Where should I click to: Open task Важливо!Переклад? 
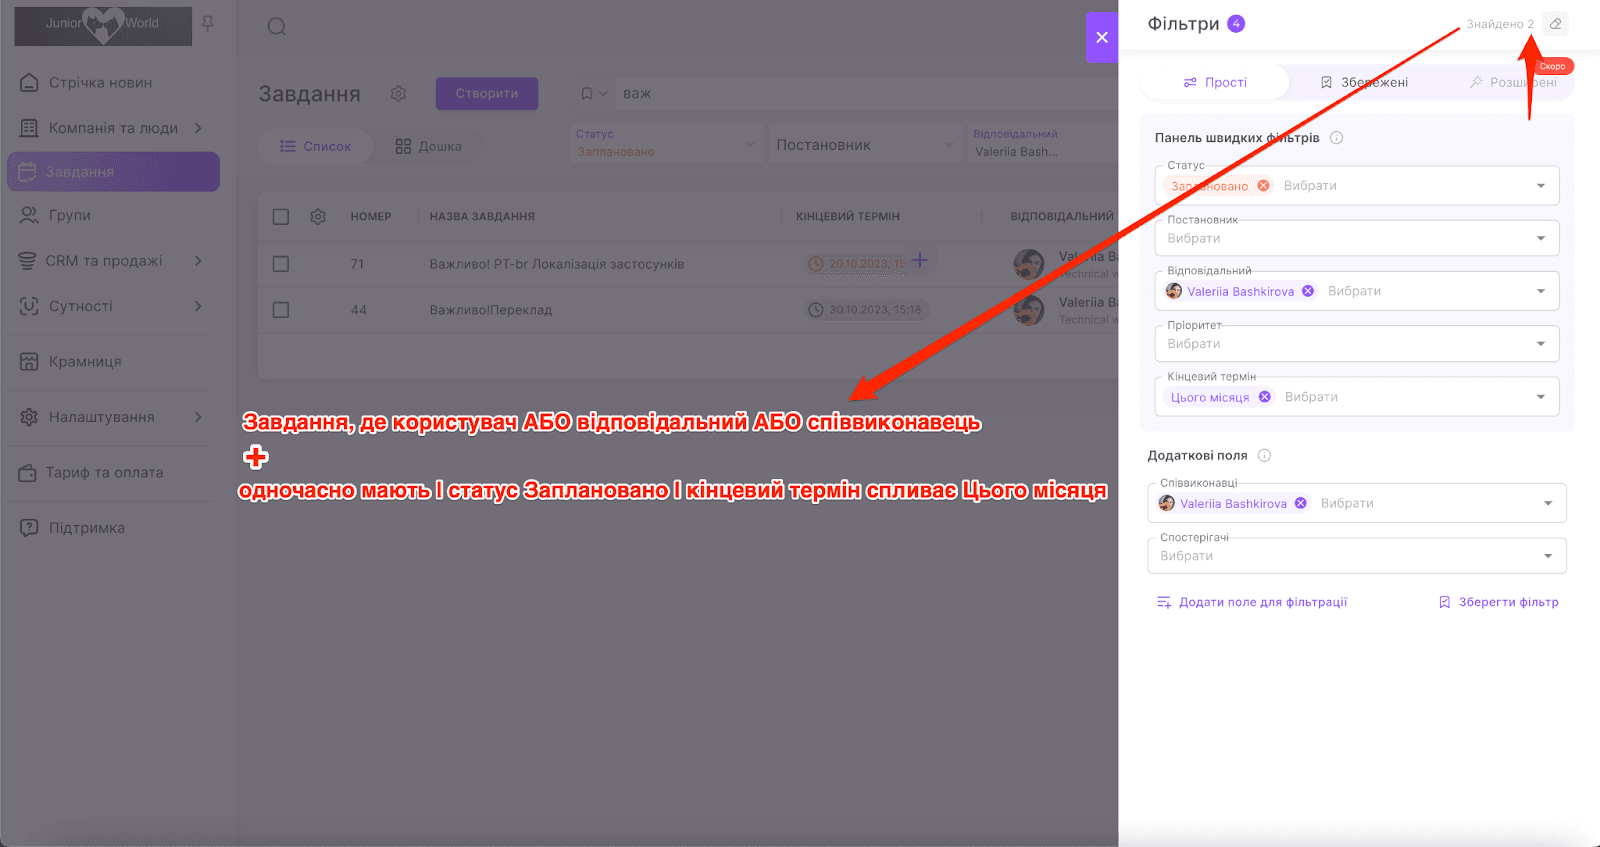coord(491,310)
